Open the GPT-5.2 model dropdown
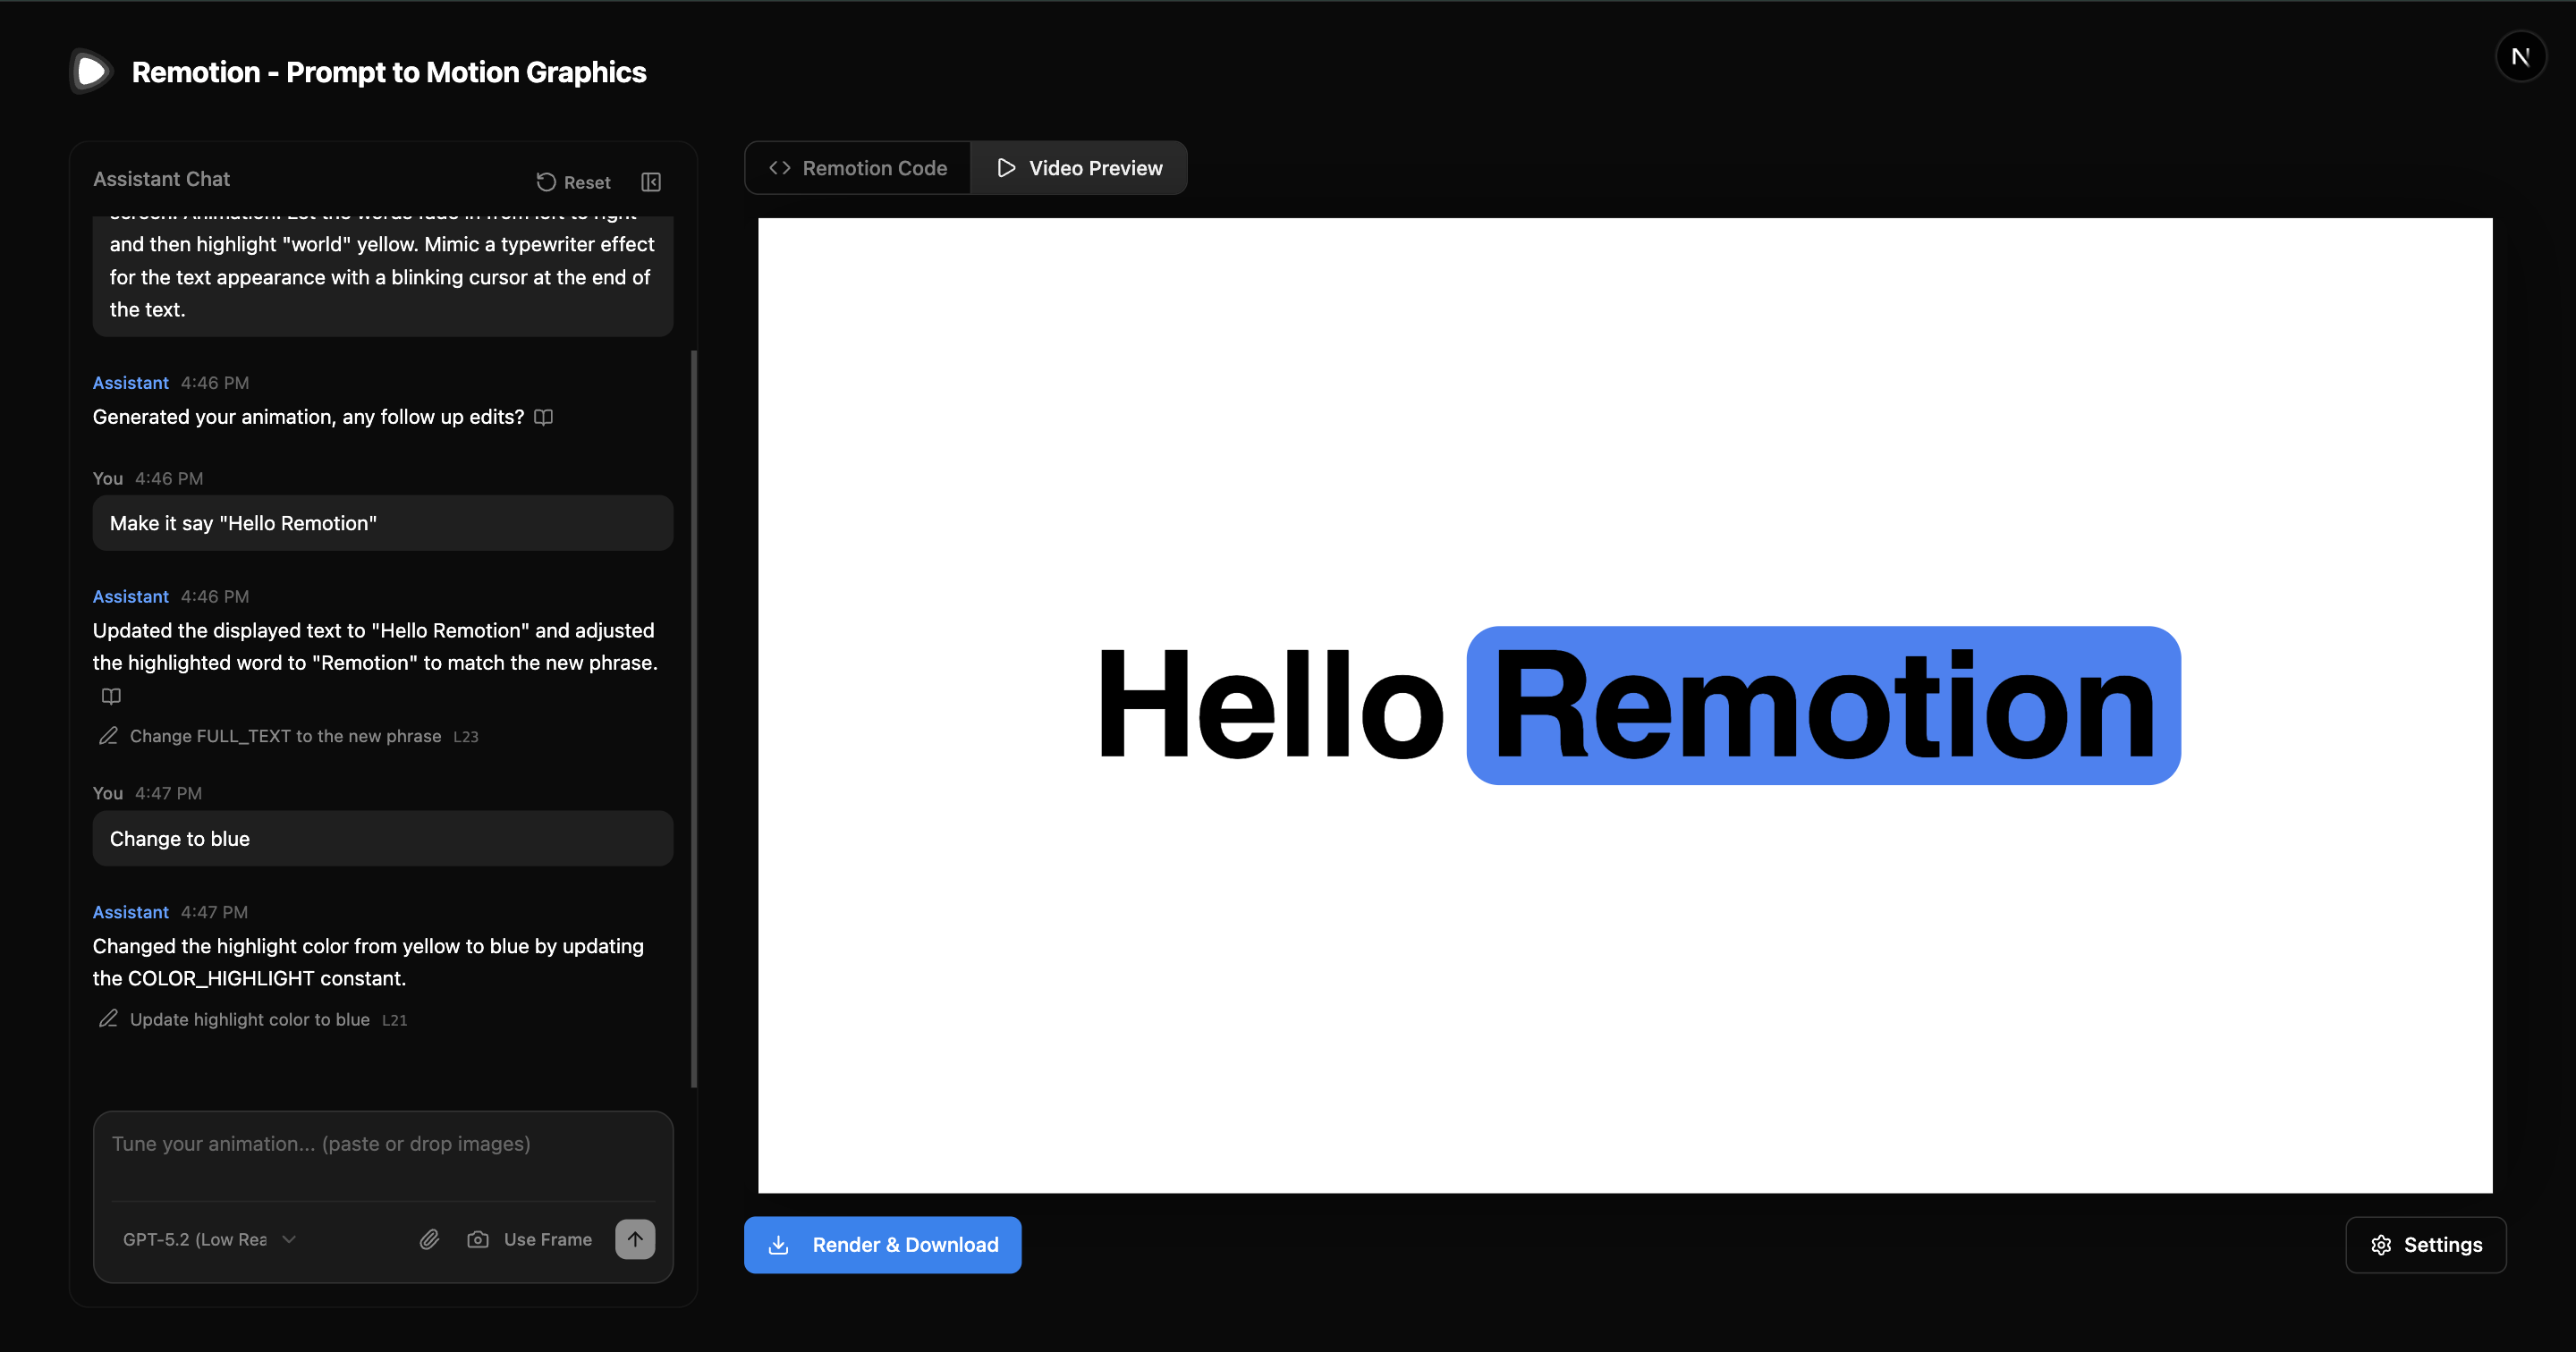 pos(209,1239)
